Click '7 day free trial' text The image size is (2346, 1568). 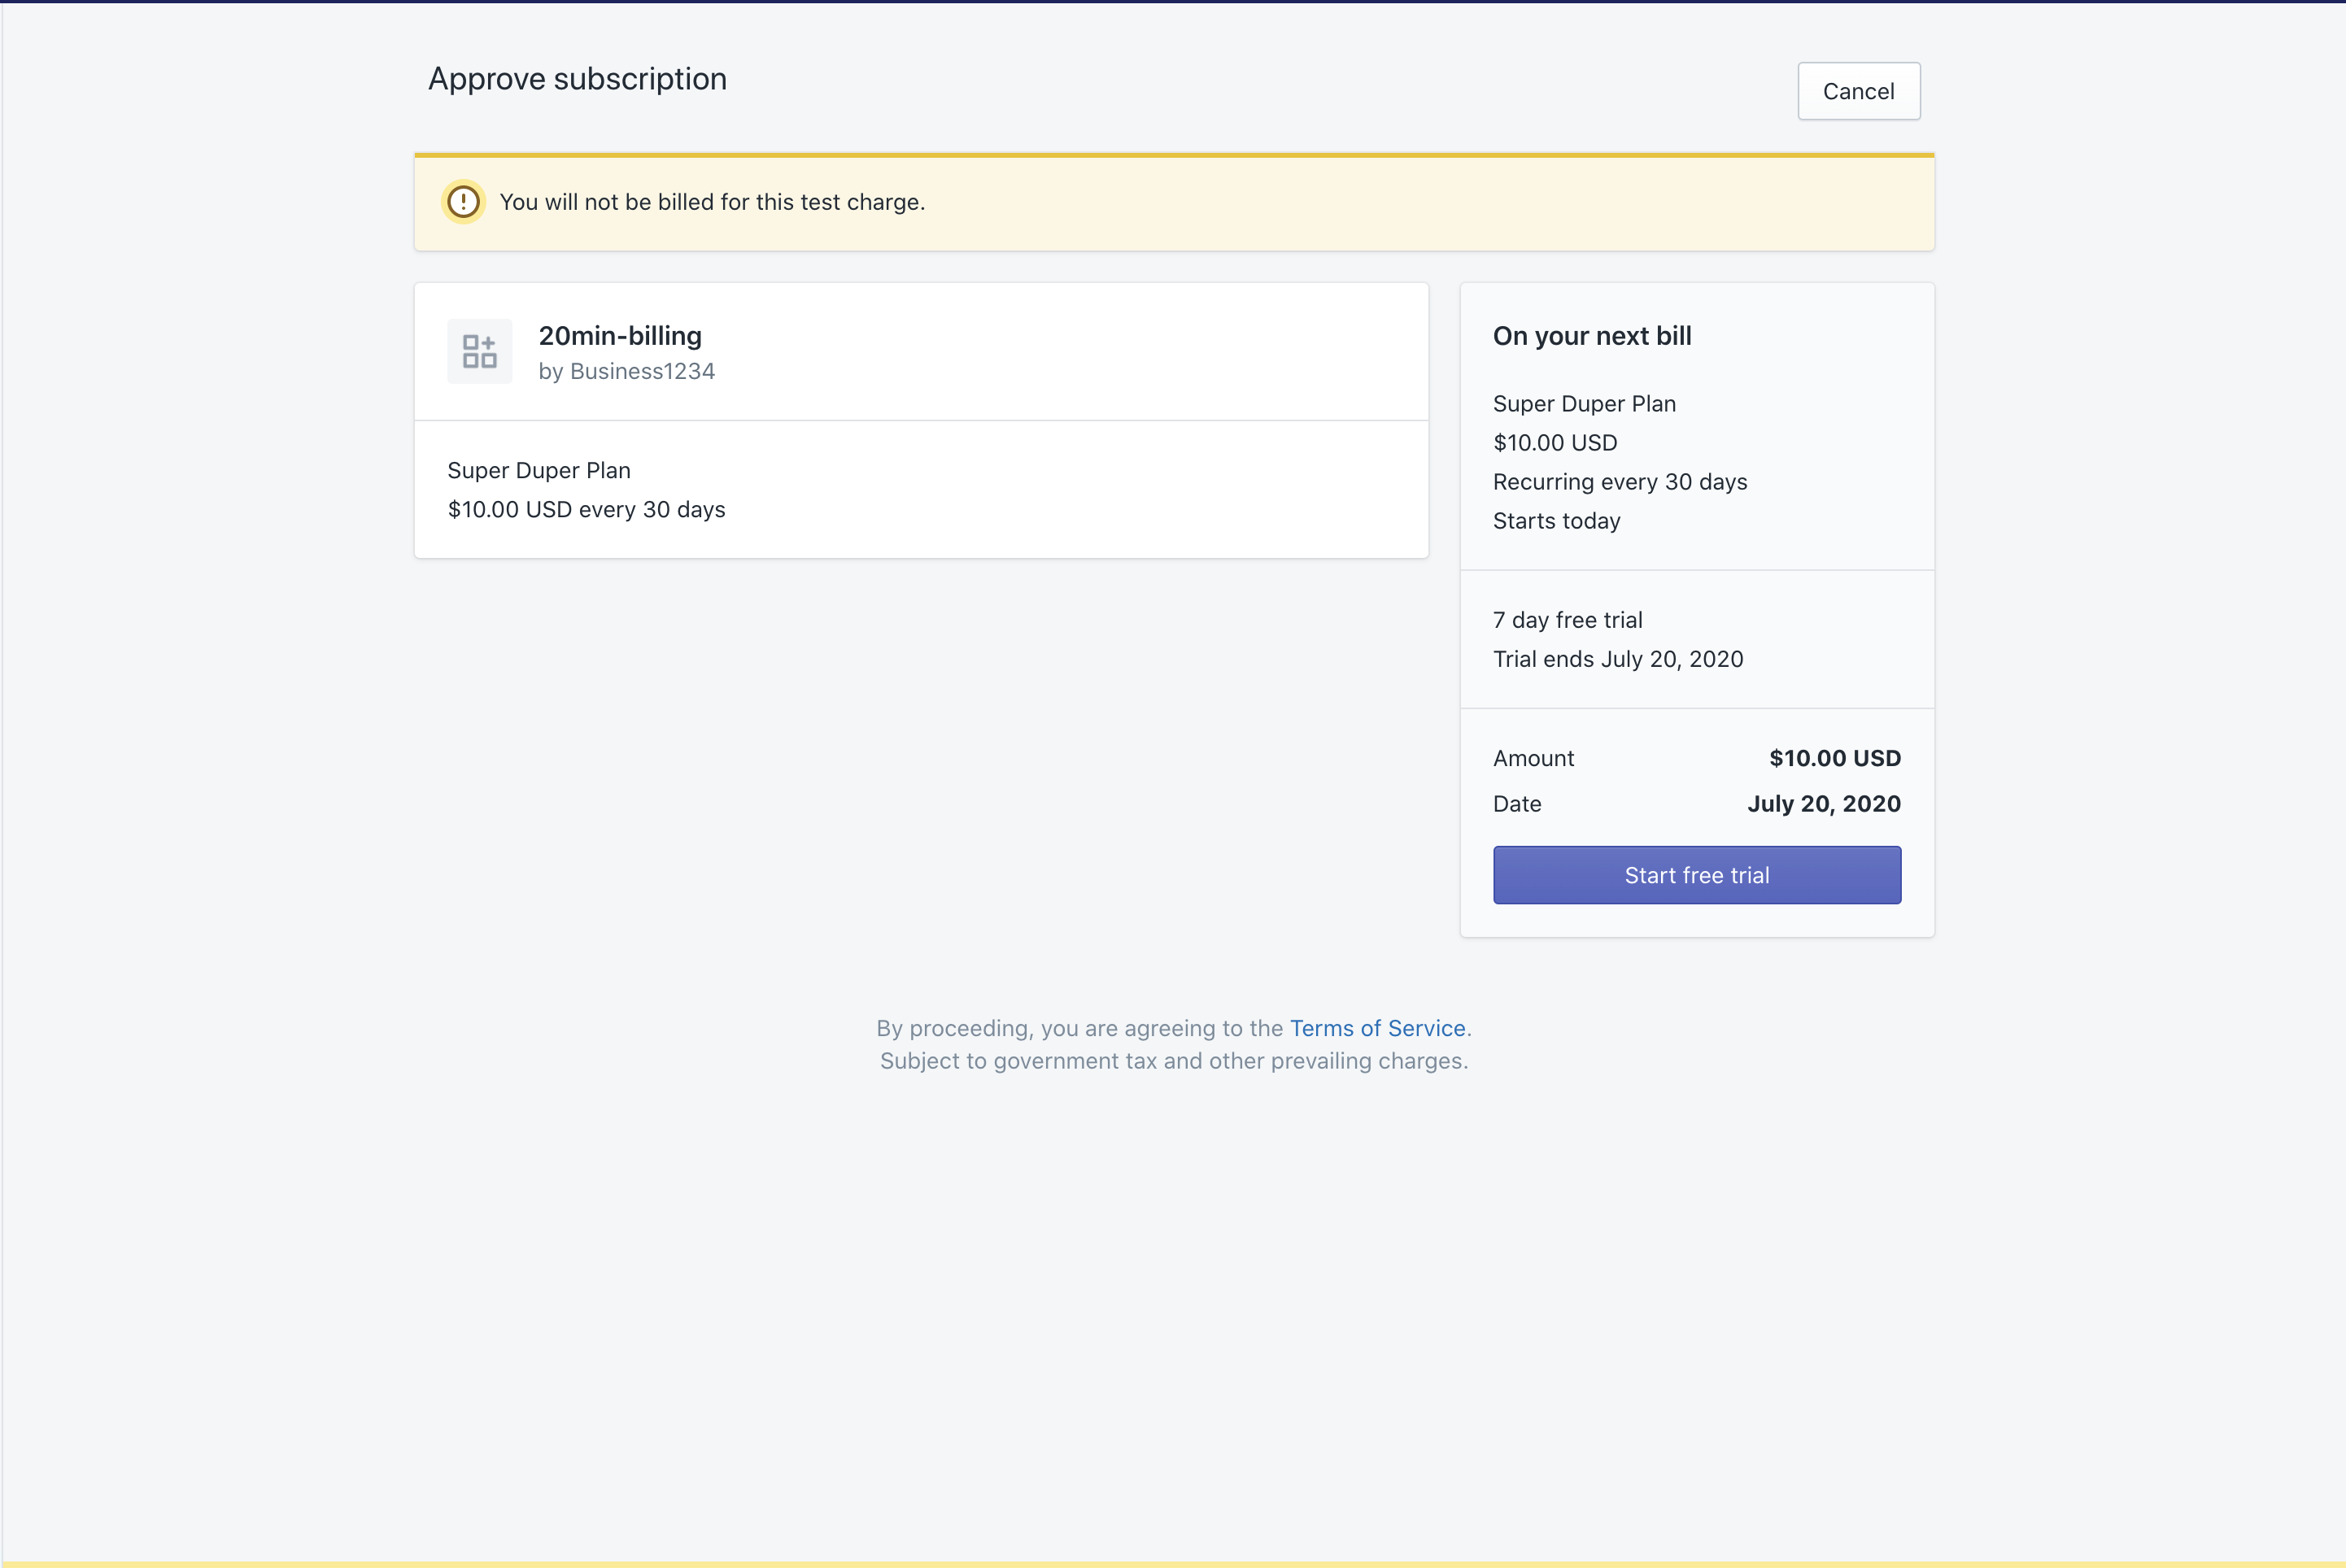1567,620
